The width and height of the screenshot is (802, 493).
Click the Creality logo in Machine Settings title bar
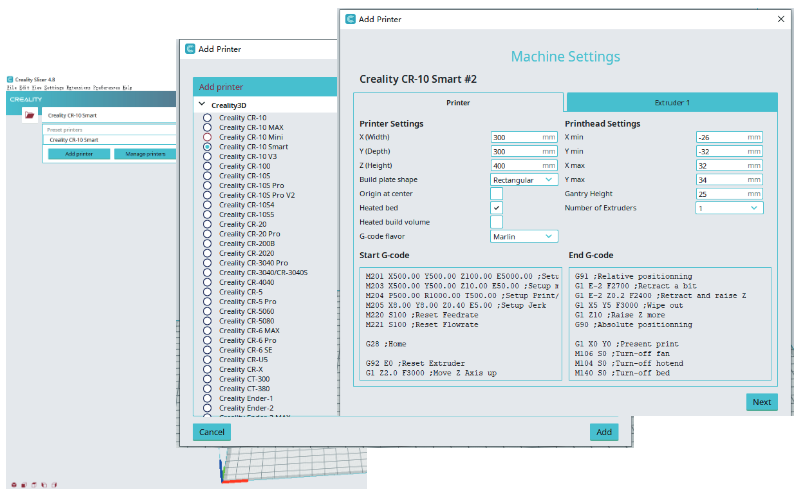click(x=350, y=18)
